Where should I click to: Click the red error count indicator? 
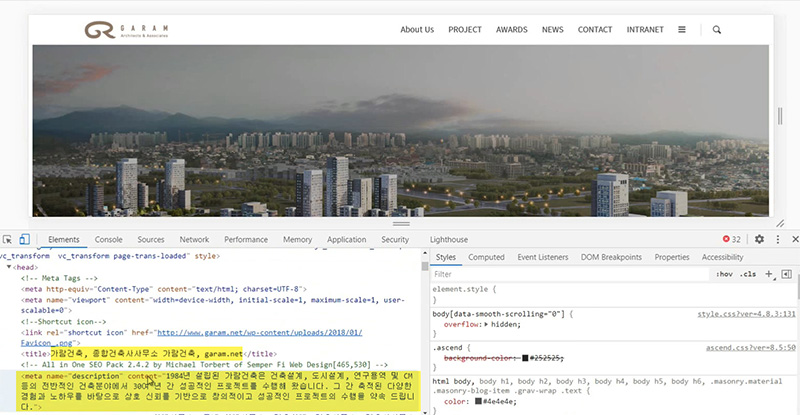pos(732,240)
